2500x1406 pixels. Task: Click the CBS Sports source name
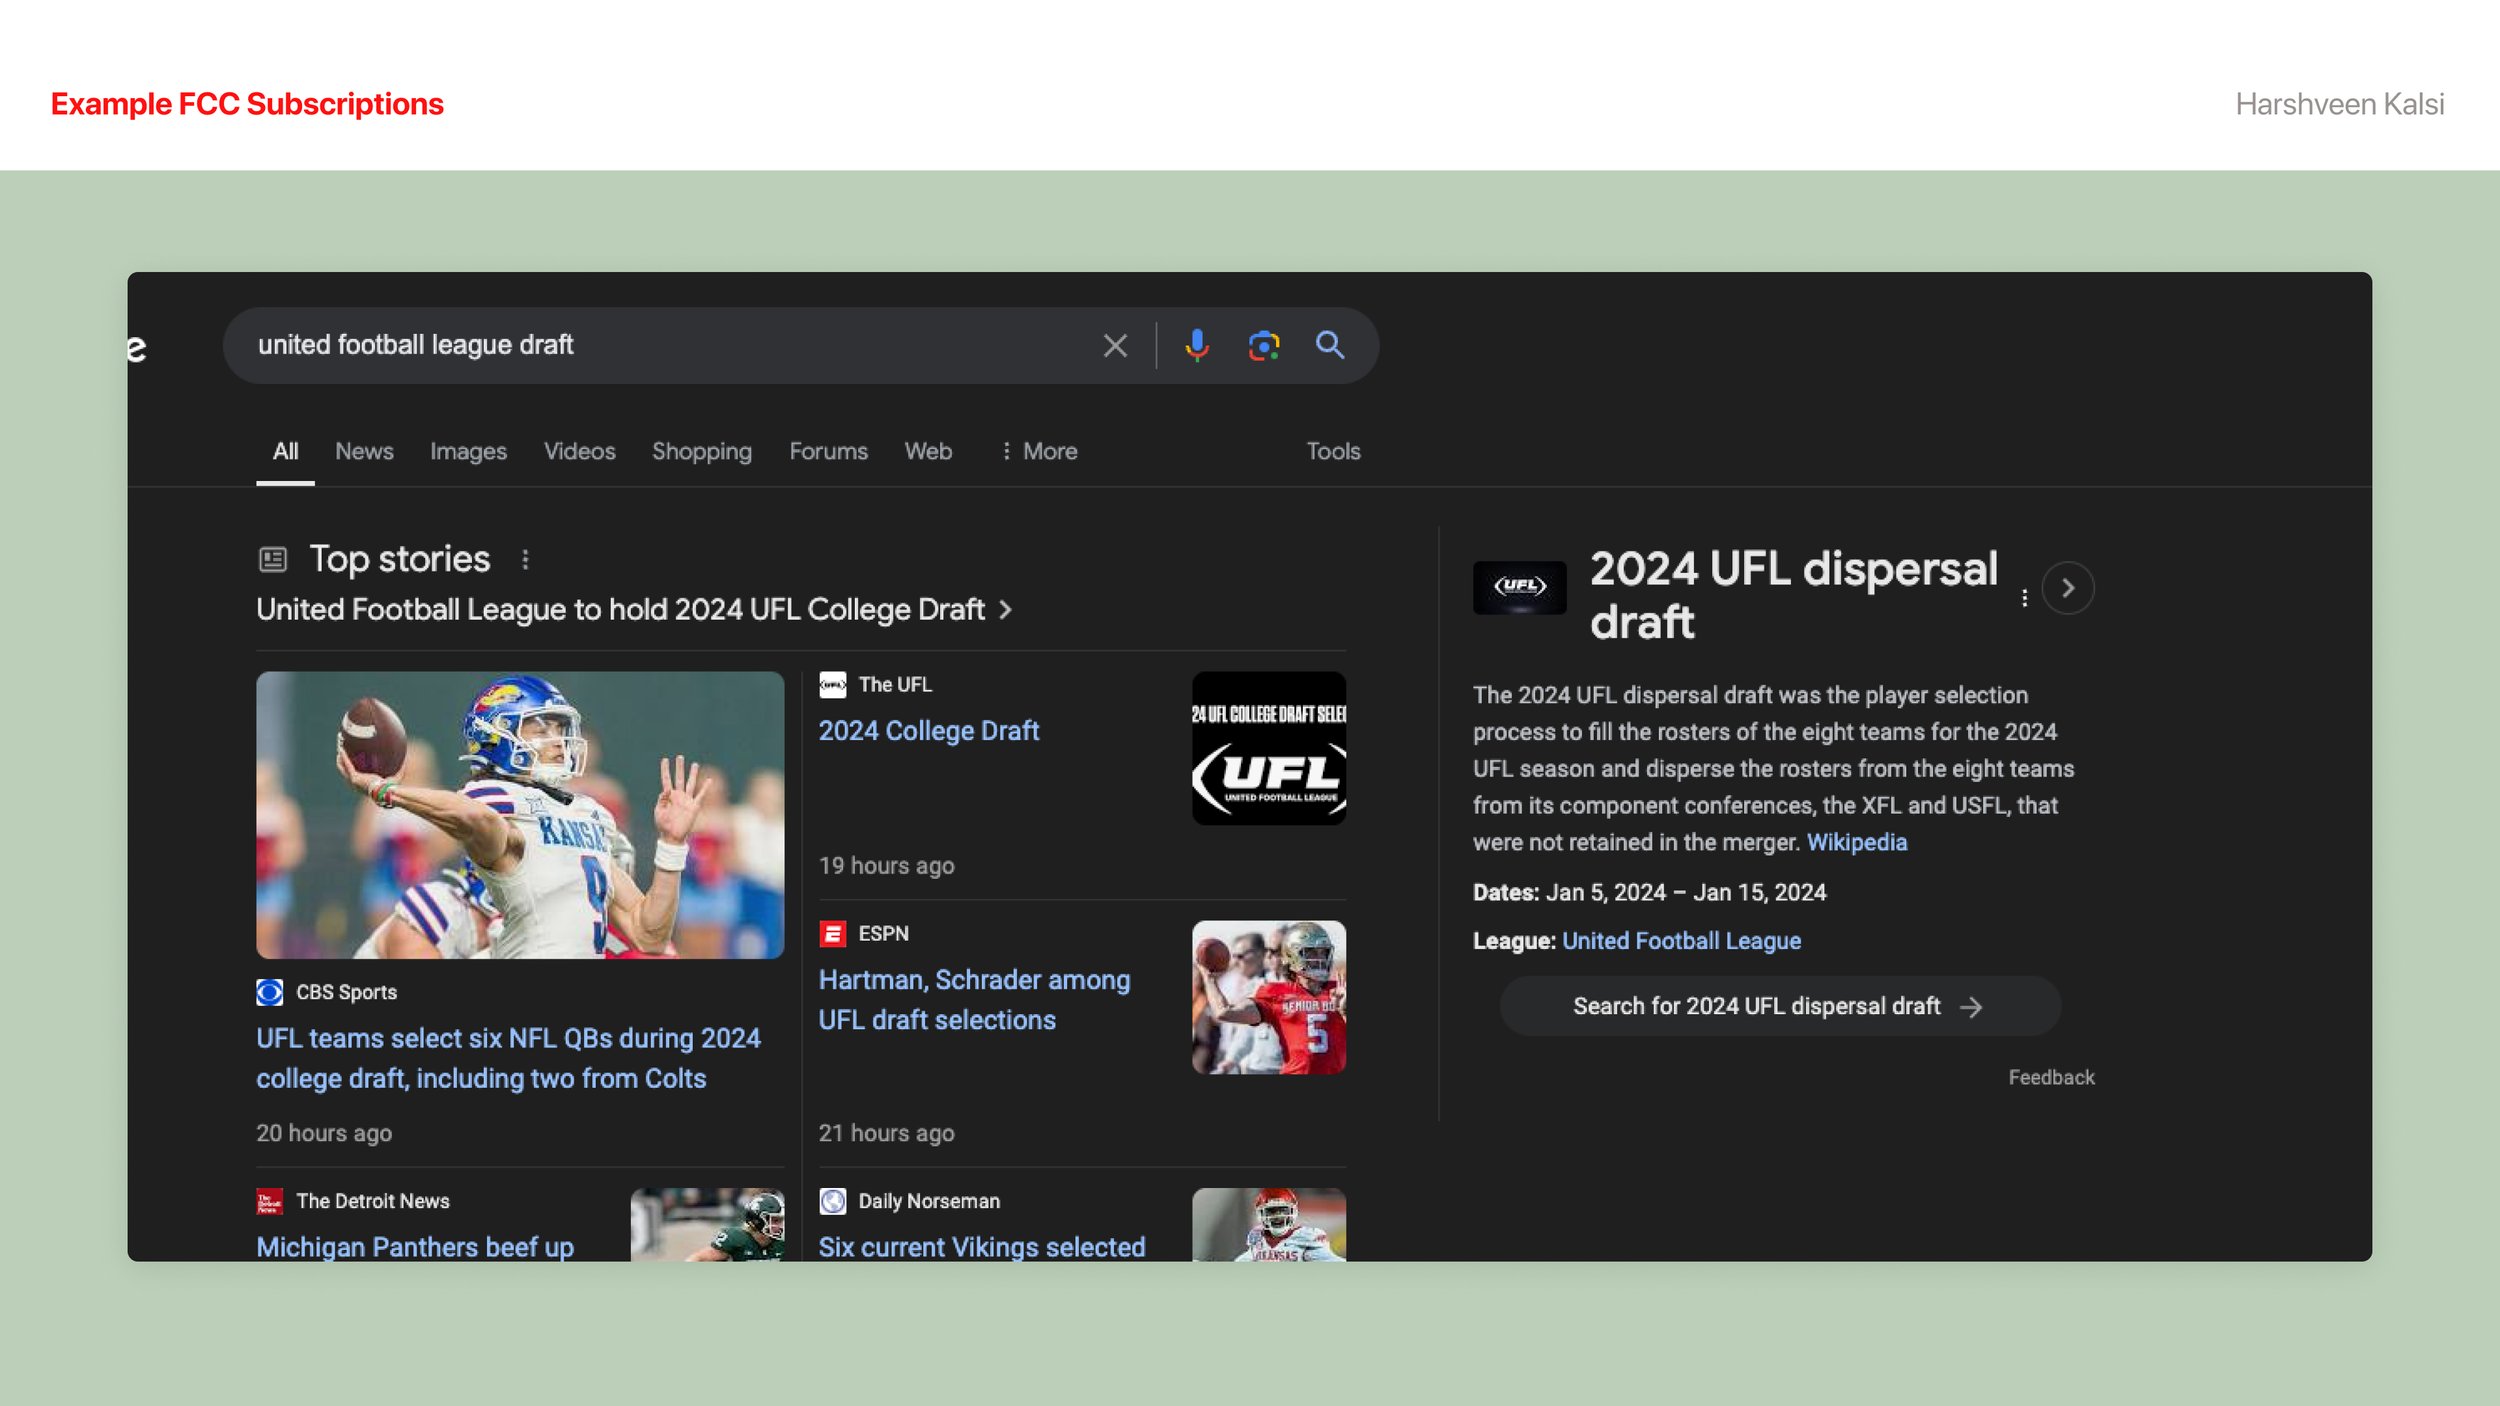346,993
